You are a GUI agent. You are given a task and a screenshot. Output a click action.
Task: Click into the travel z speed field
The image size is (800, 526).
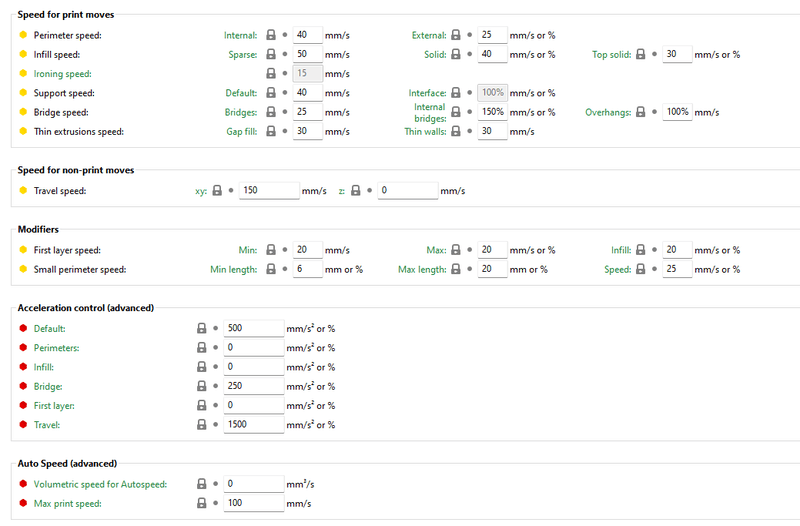click(407, 189)
